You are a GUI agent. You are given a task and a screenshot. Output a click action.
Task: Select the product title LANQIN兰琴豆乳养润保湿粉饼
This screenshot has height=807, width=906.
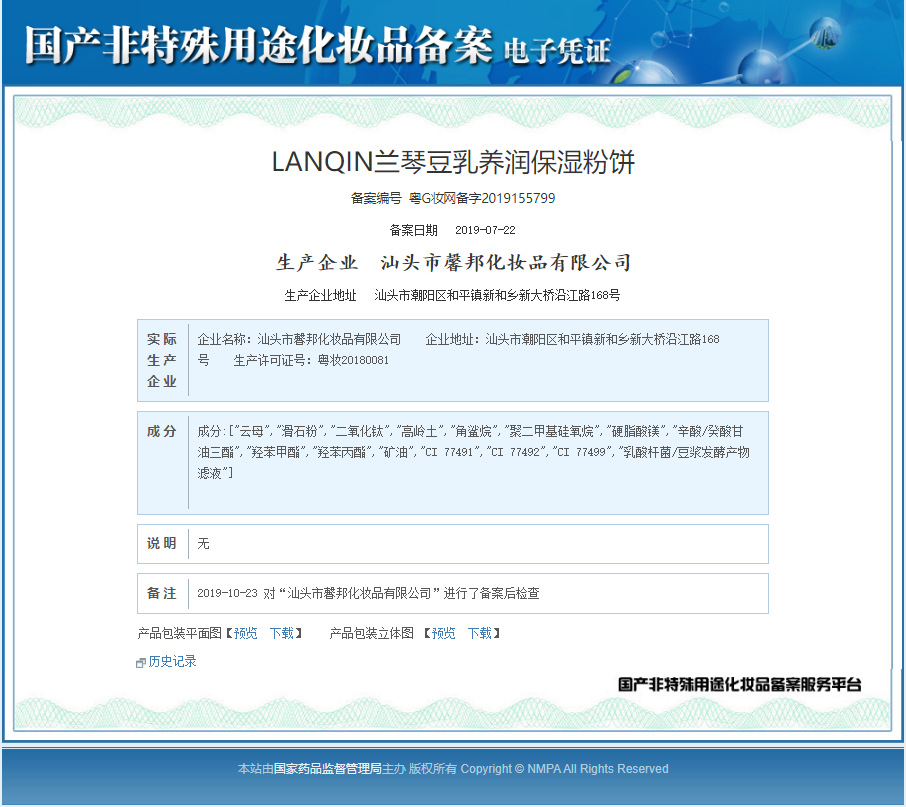click(x=453, y=162)
